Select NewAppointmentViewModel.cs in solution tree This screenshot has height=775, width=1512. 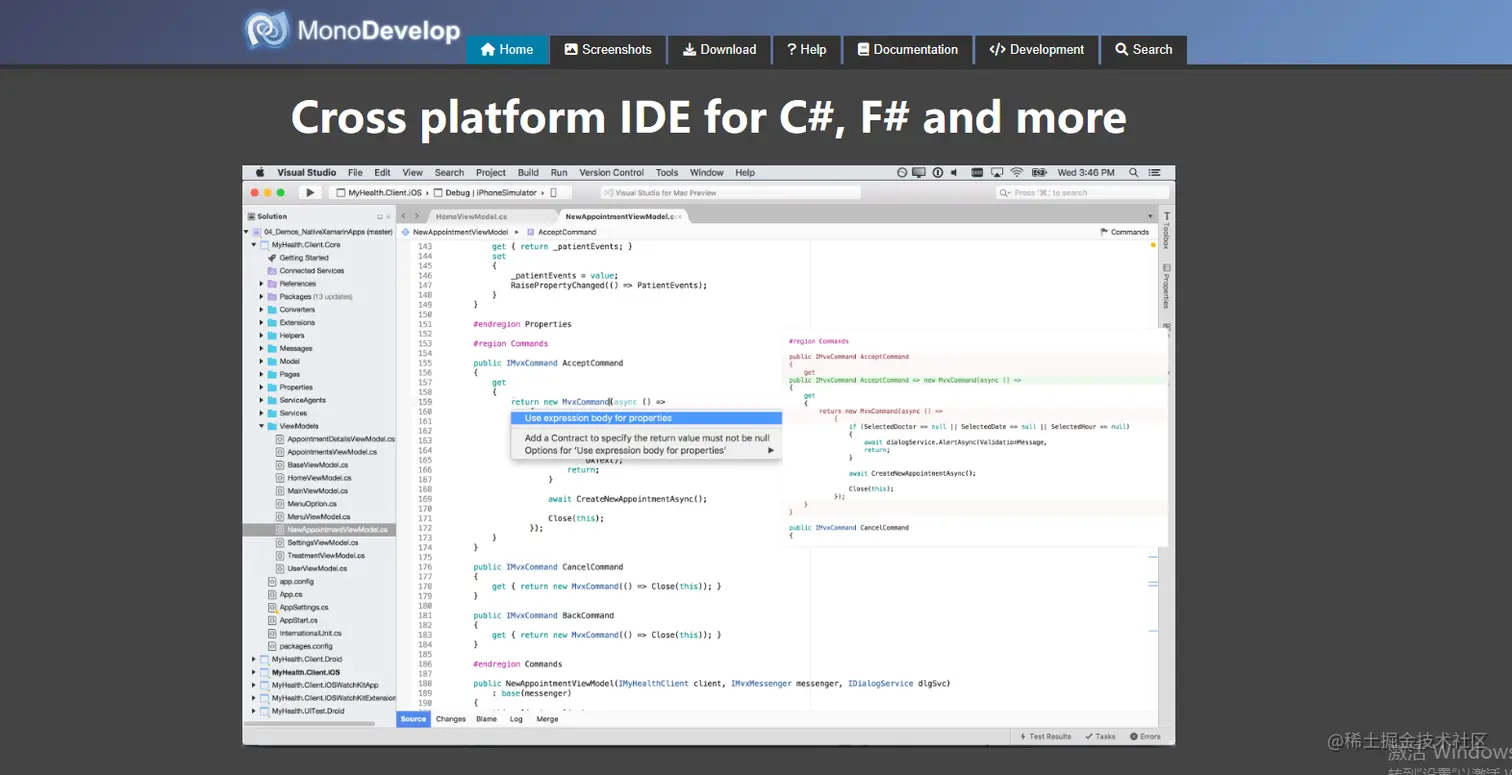coord(336,530)
